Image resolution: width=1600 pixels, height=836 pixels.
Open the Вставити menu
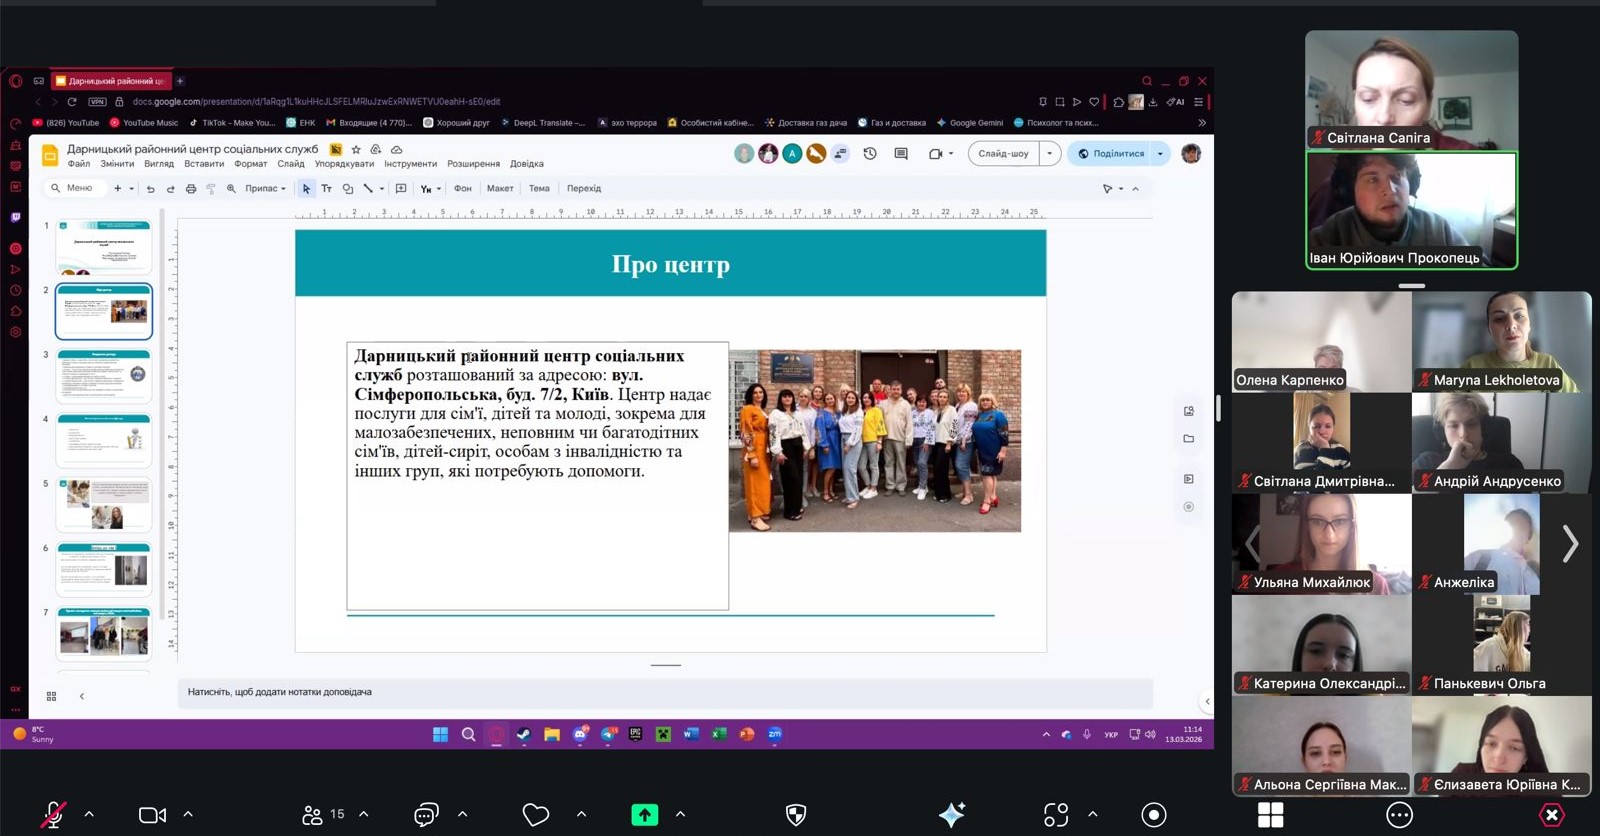(x=204, y=164)
